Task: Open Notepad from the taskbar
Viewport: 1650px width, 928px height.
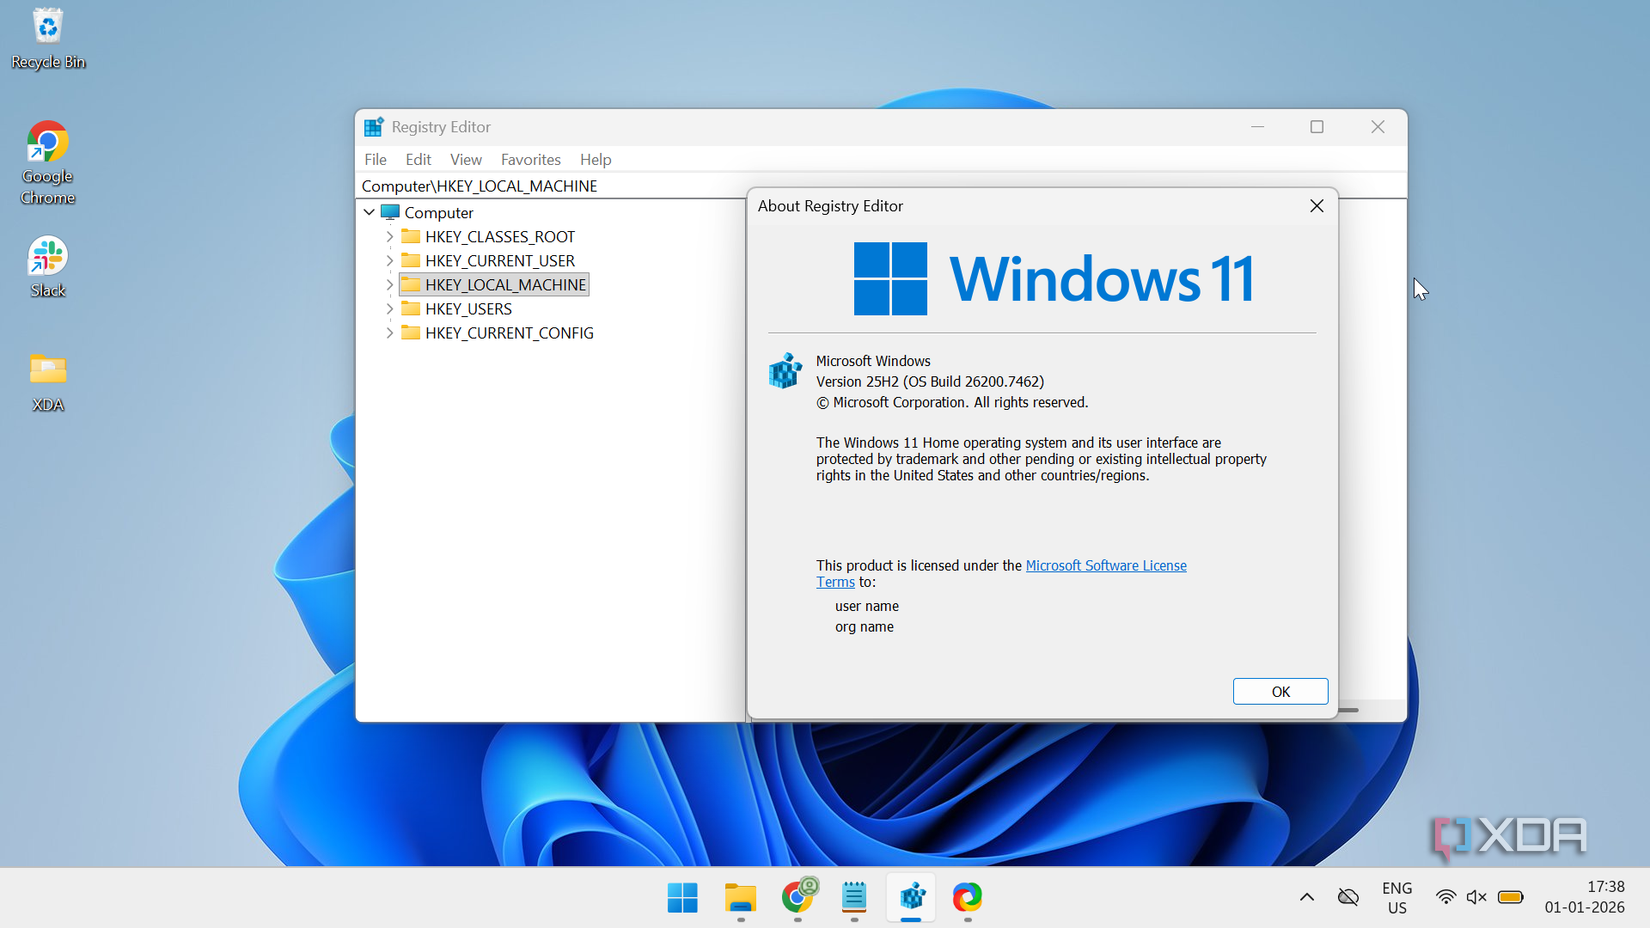Action: tap(854, 897)
